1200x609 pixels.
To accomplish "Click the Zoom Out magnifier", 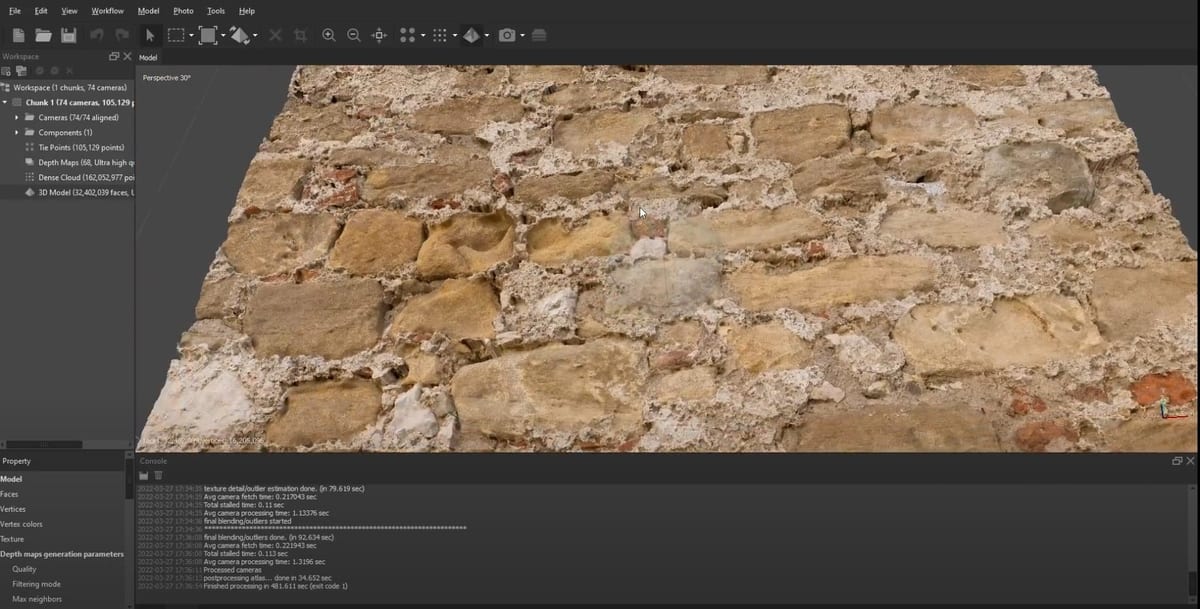I will click(353, 35).
